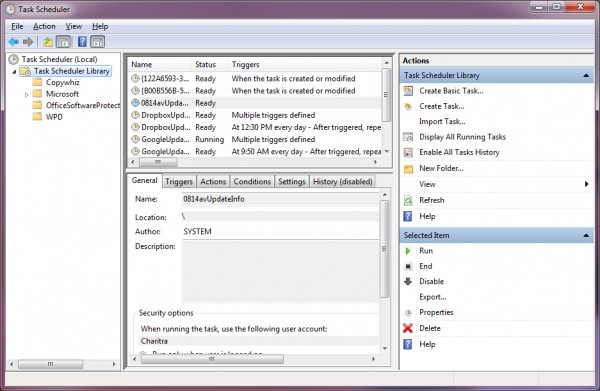Select the running GoogleUpda task row
The height and width of the screenshot is (391, 600).
click(255, 139)
